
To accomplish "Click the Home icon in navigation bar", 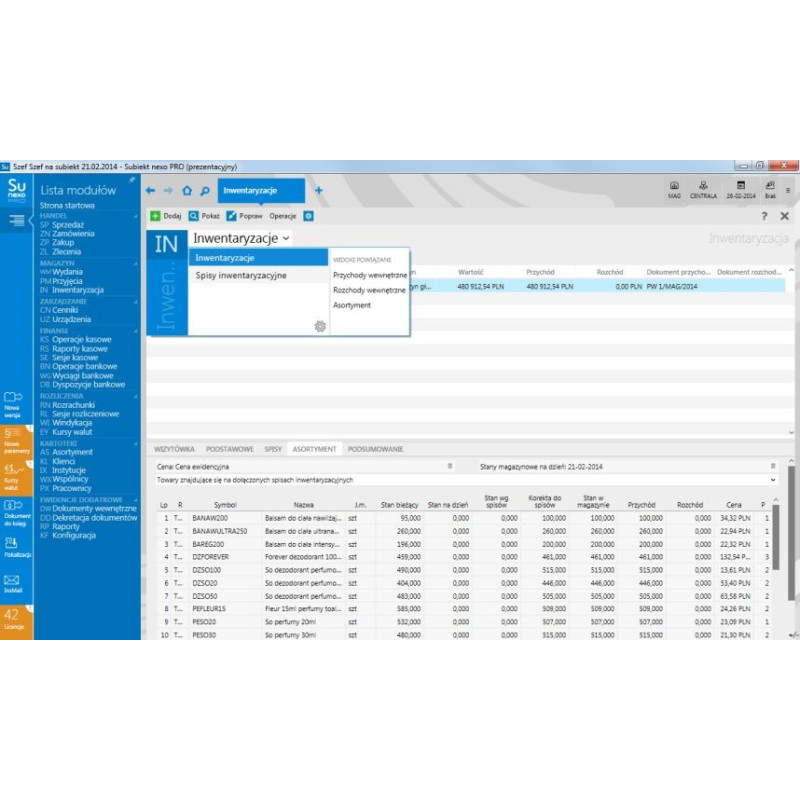I will coord(187,190).
